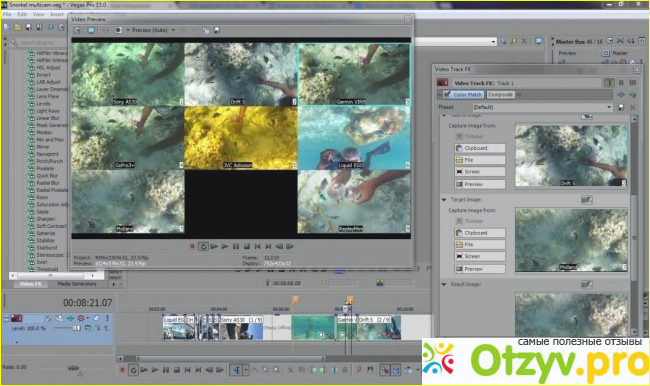650x386 pixels.
Task: Open split screen view dropdown arrow
Action: [128, 30]
